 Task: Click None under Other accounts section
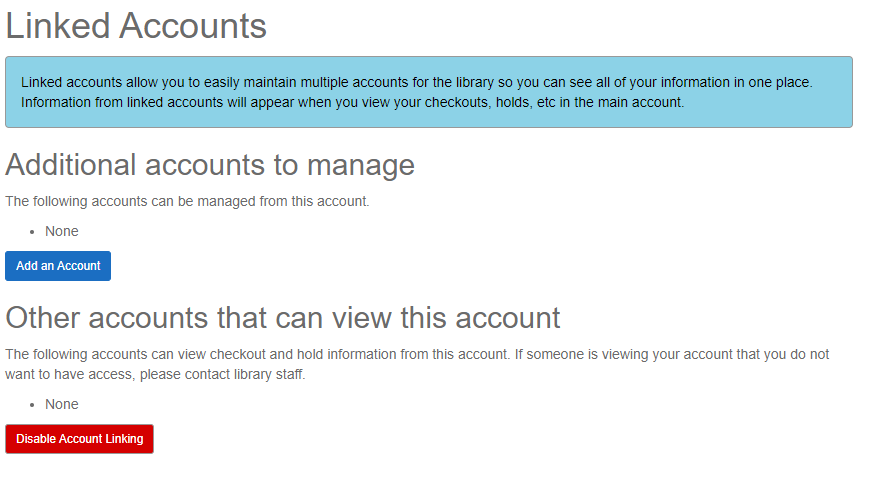62,404
